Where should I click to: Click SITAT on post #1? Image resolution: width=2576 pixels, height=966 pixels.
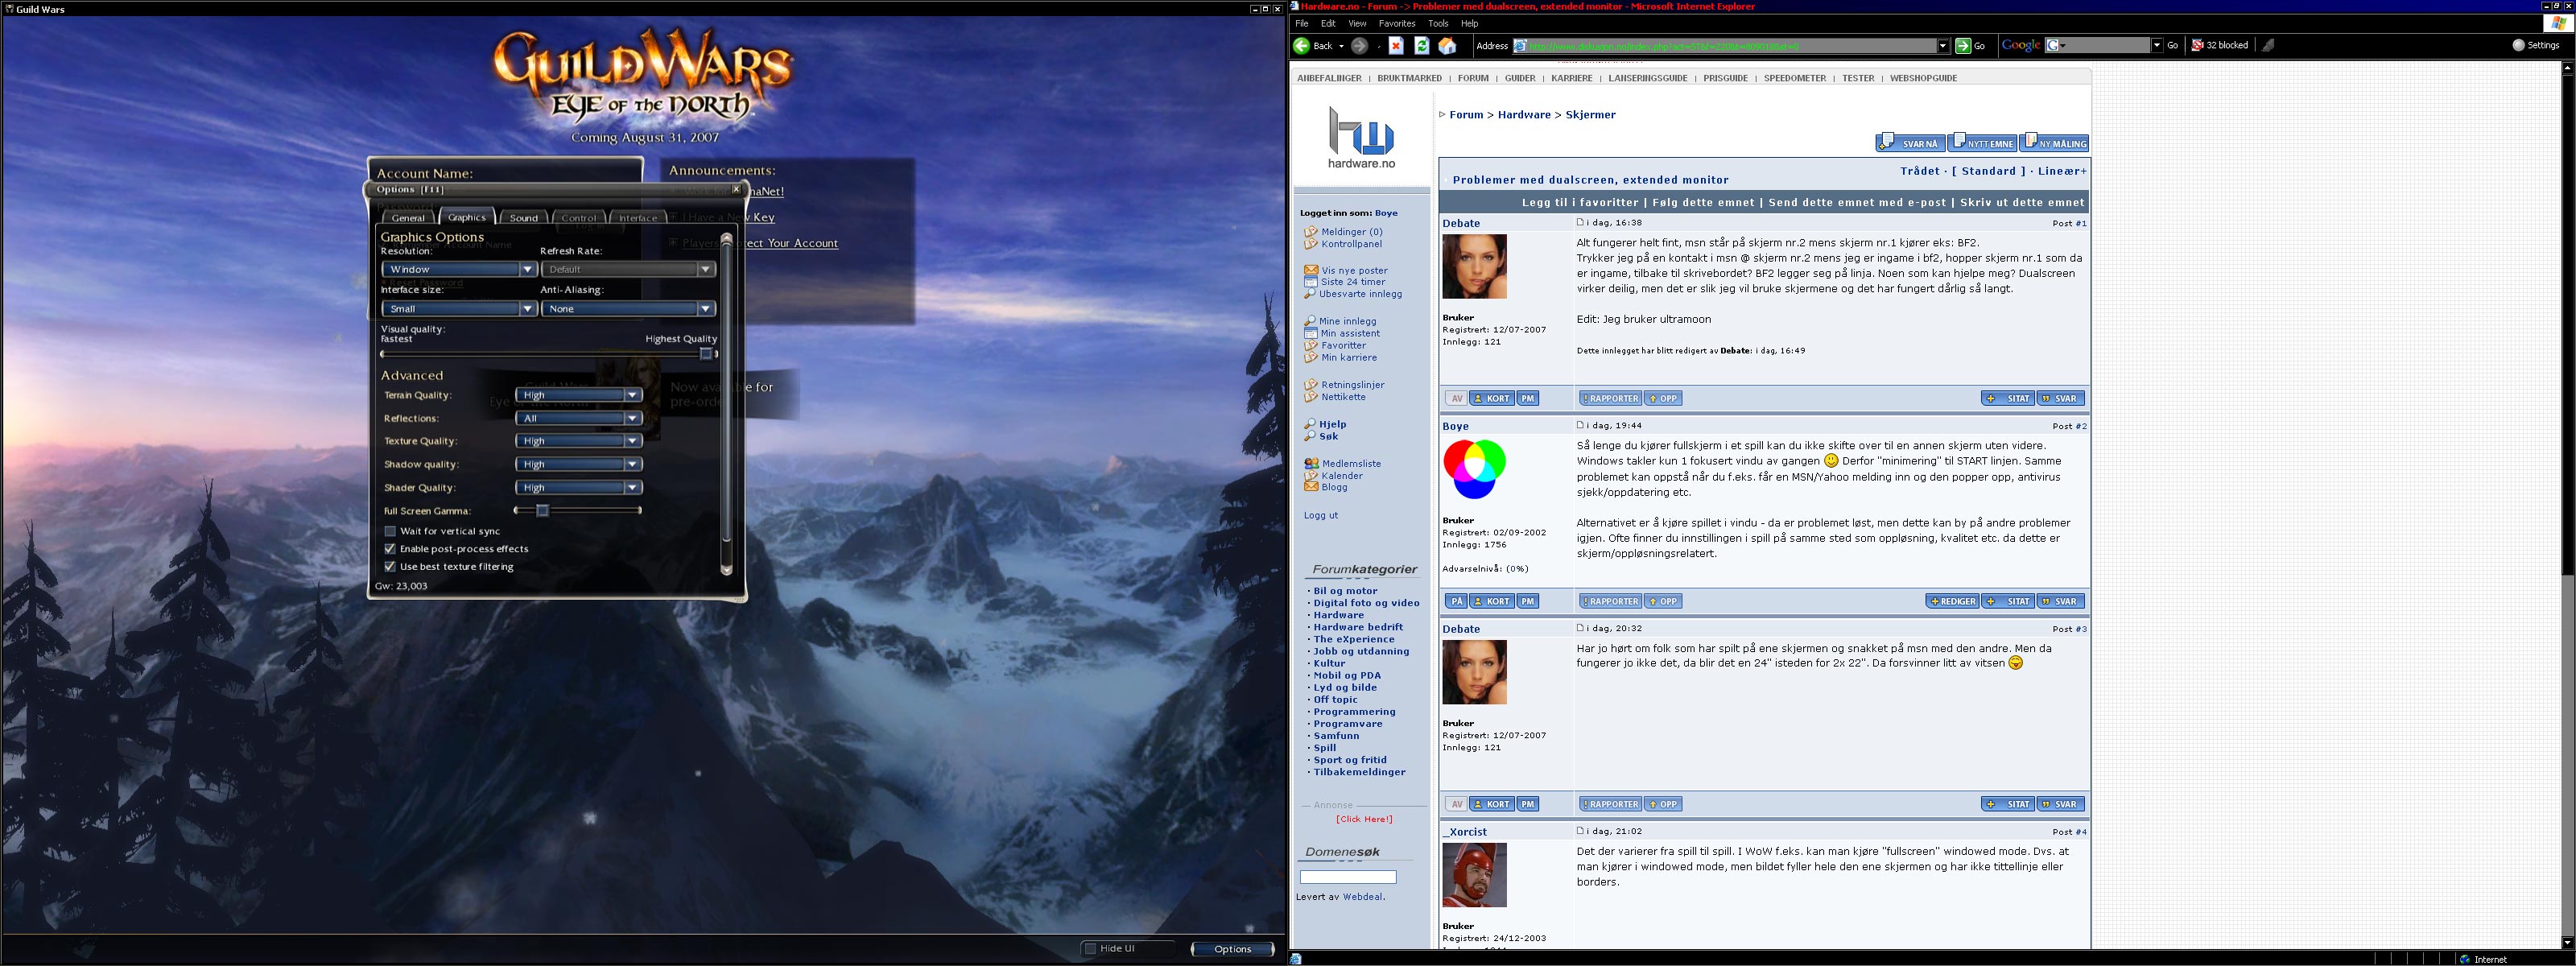[x=2008, y=399]
